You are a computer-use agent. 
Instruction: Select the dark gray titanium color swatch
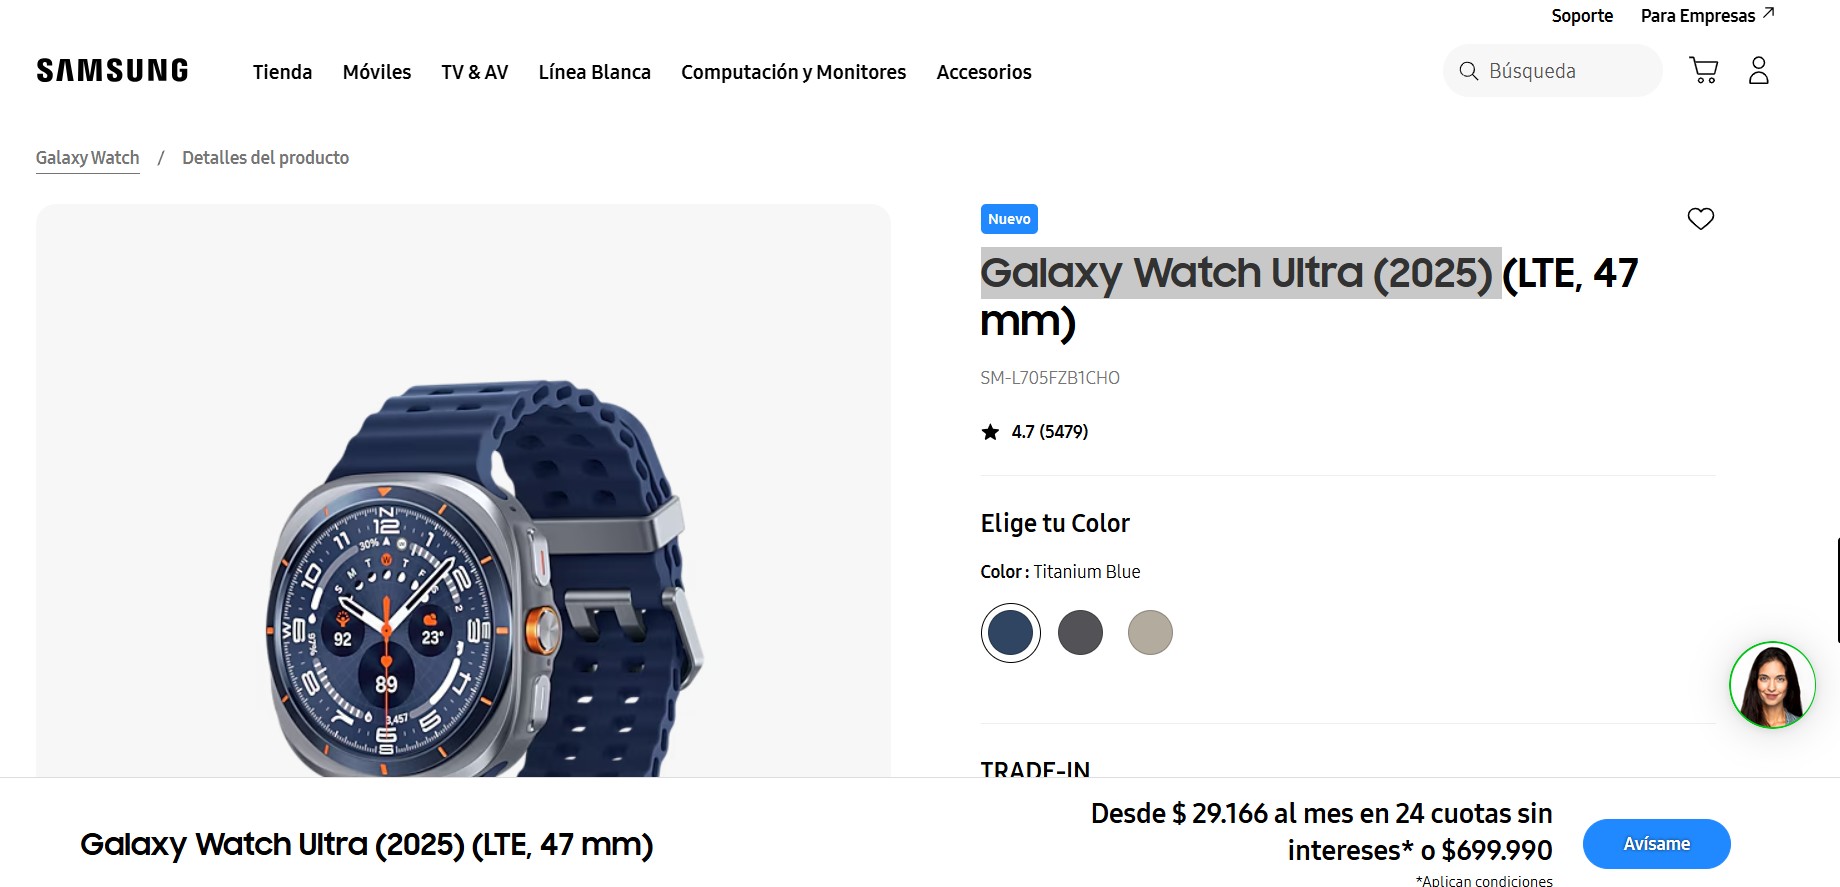(1080, 633)
